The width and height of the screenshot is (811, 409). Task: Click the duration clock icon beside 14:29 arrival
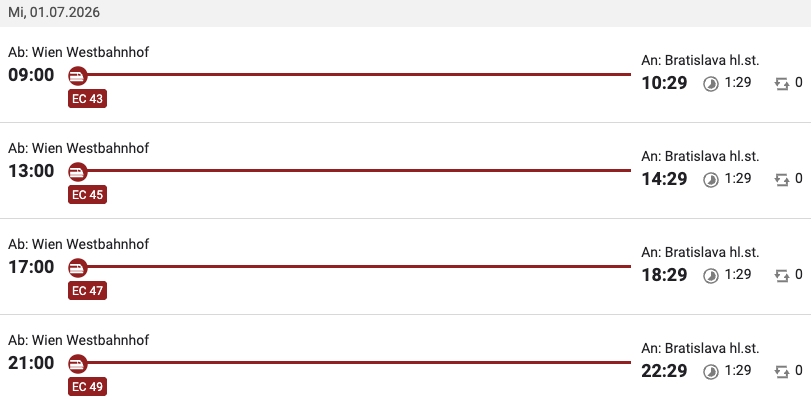[711, 180]
